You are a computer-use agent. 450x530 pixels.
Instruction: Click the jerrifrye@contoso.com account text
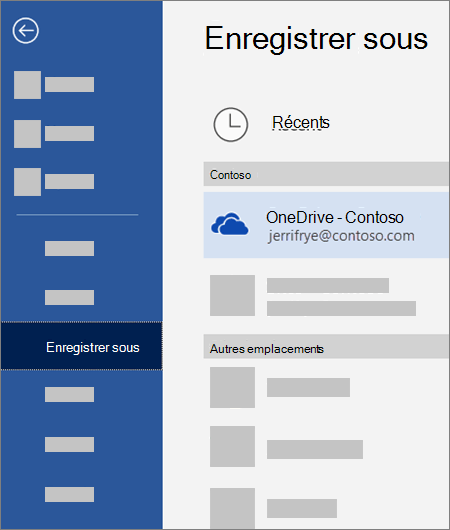(x=341, y=236)
